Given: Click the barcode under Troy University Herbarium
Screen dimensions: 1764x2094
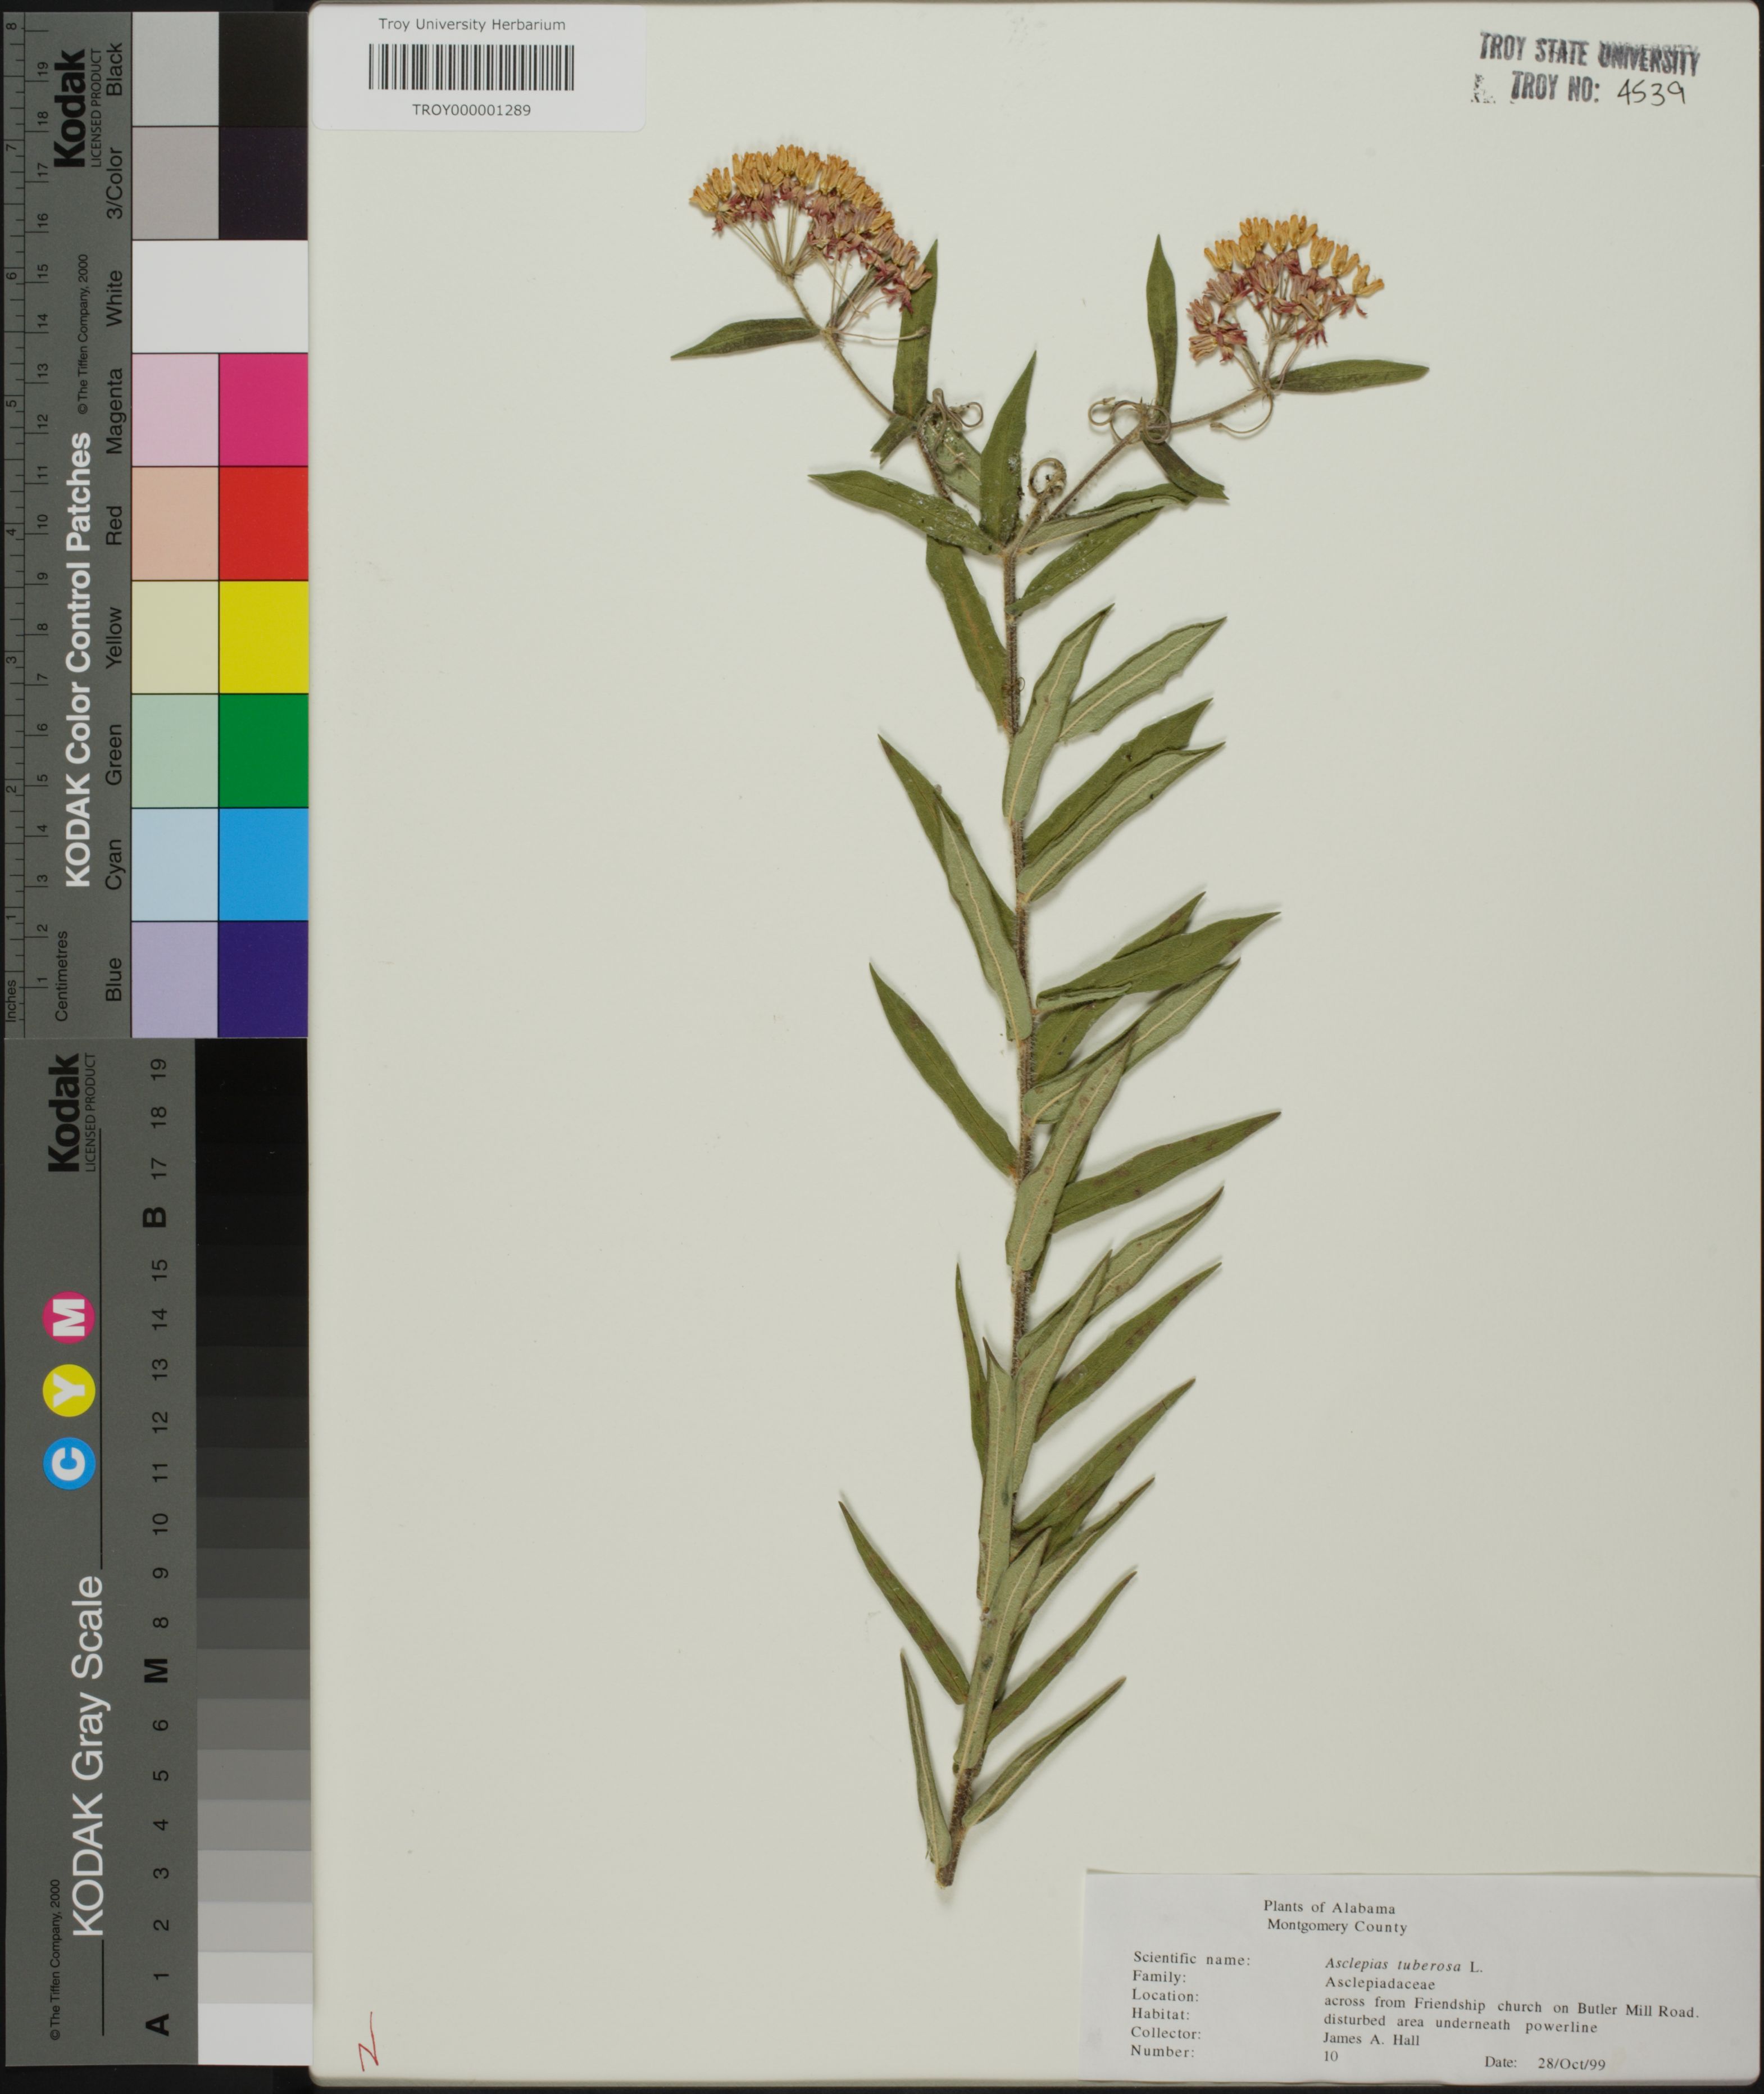Looking at the screenshot, I should point(471,68).
